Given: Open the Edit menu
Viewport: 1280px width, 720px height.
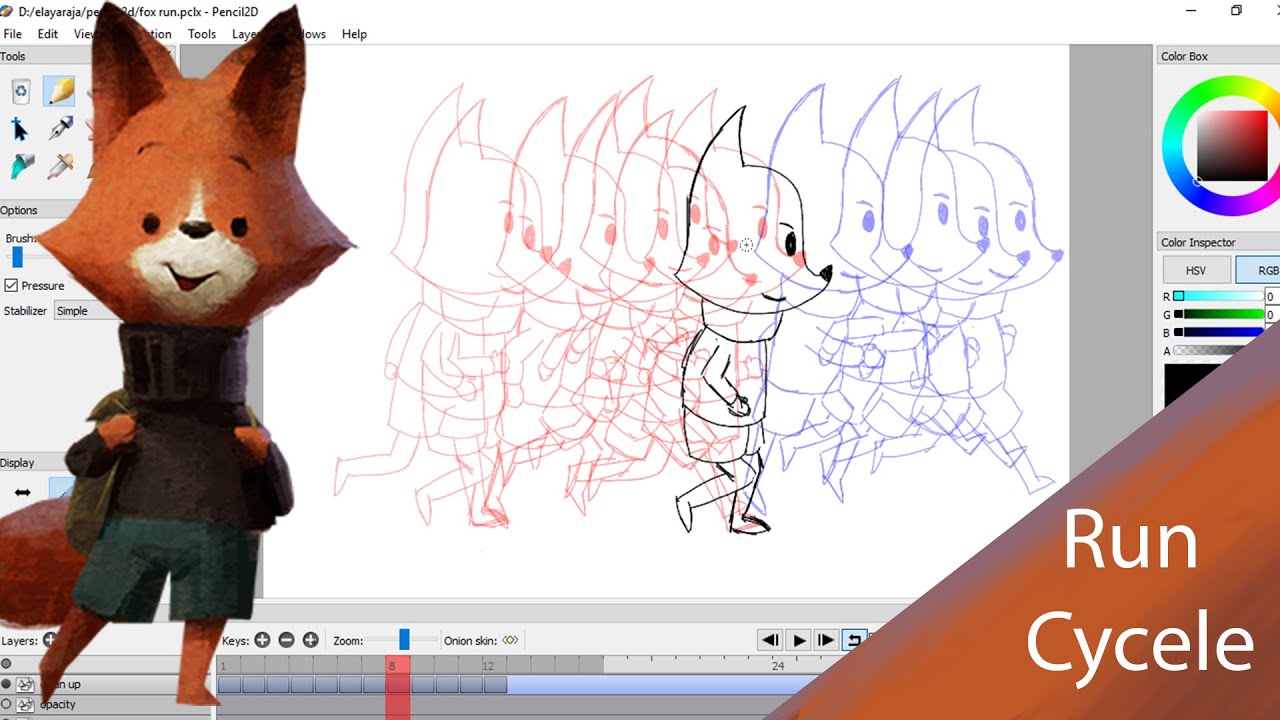Looking at the screenshot, I should (48, 34).
